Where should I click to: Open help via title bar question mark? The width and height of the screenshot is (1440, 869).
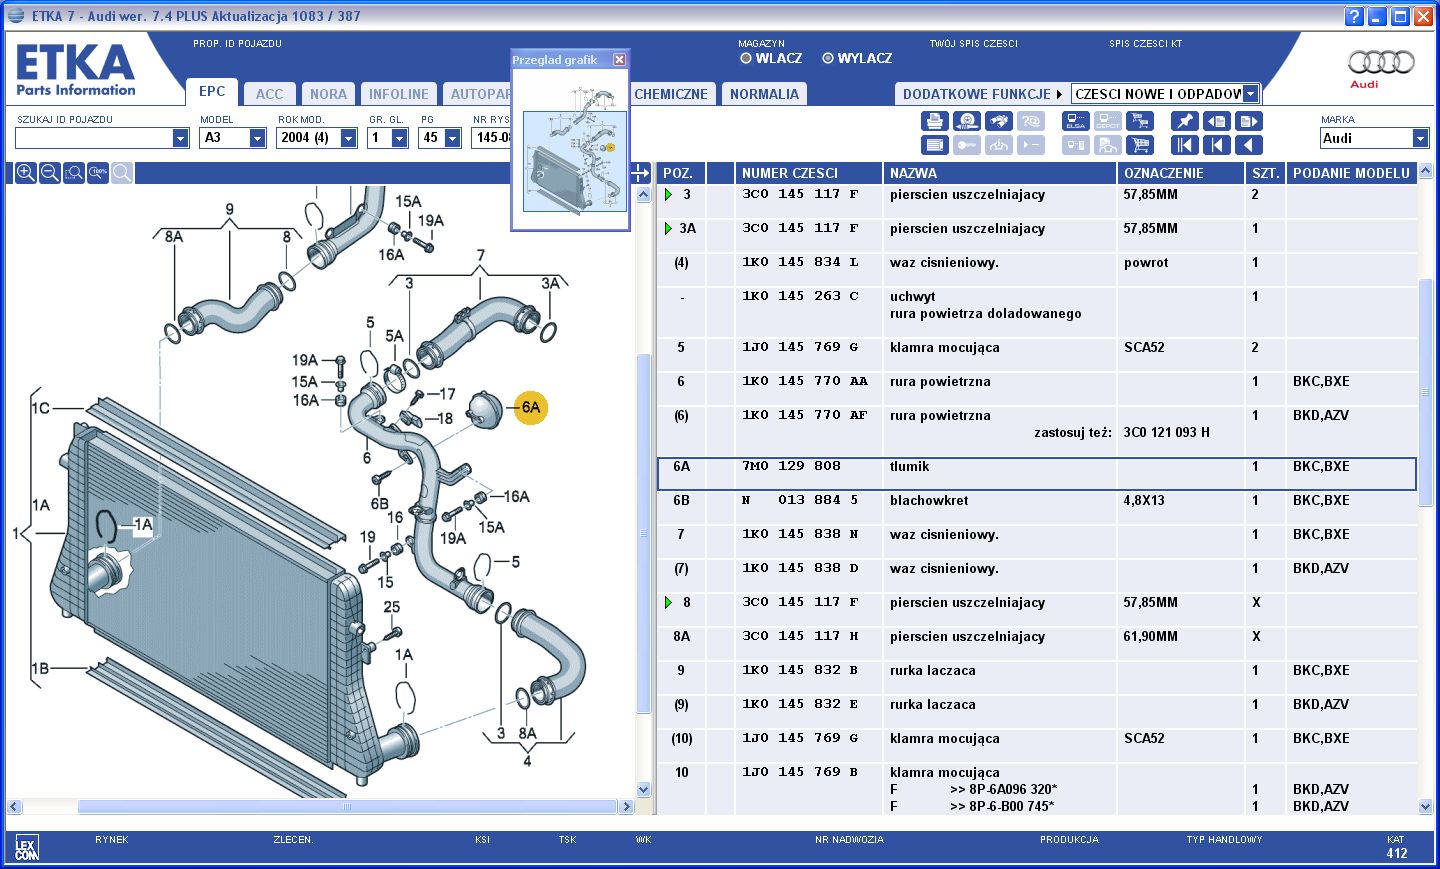1354,16
